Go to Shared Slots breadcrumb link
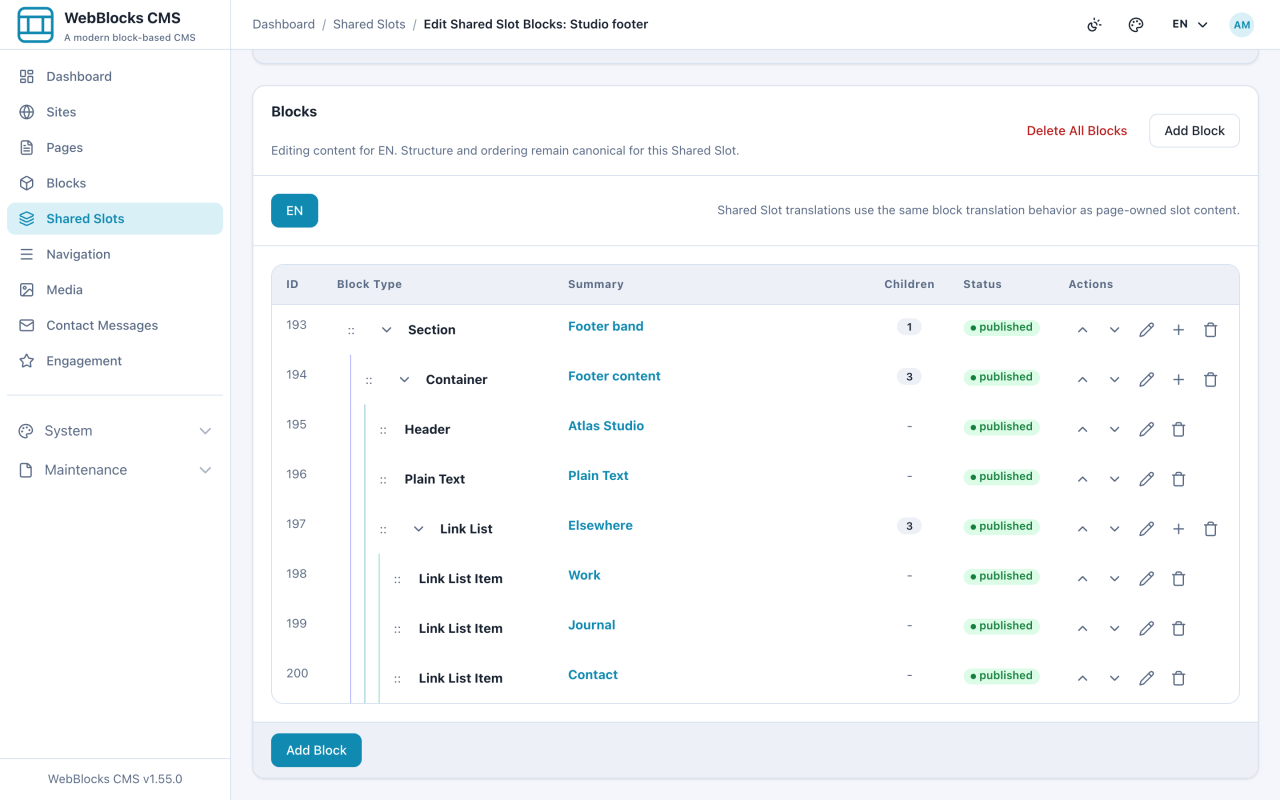Image resolution: width=1280 pixels, height=800 pixels. point(369,24)
